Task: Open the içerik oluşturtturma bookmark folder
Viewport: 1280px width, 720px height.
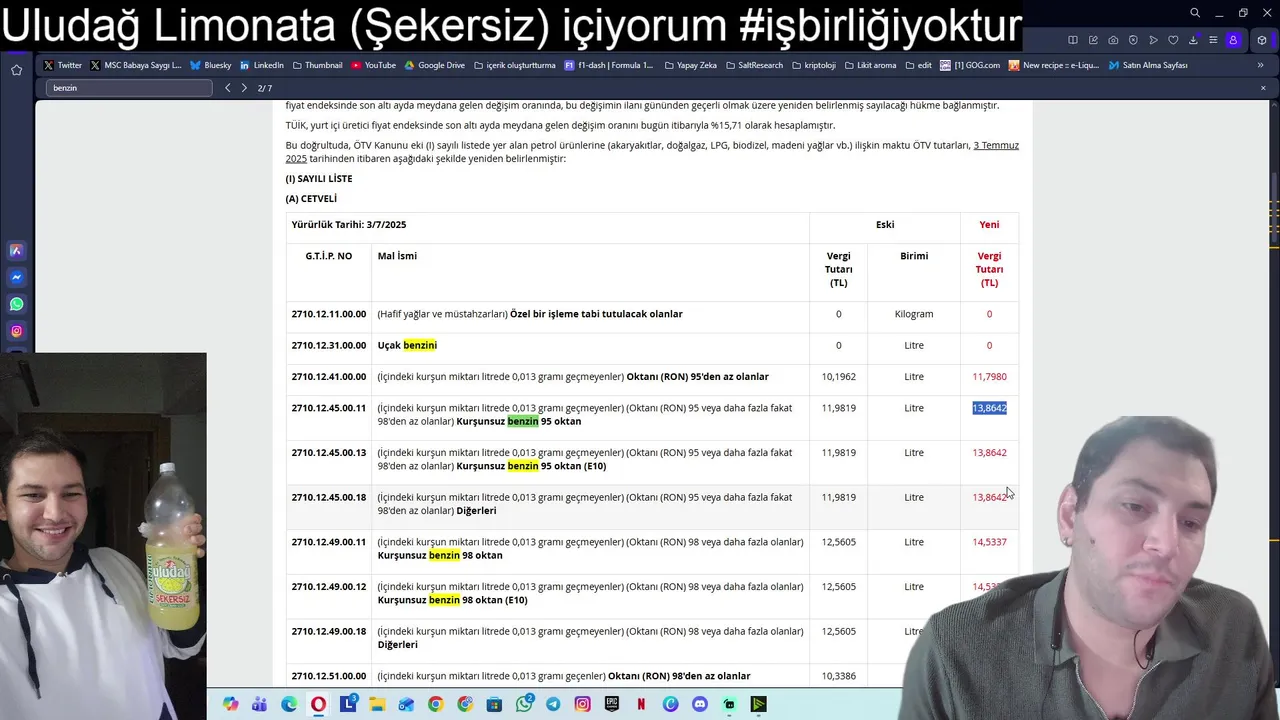Action: coord(515,65)
